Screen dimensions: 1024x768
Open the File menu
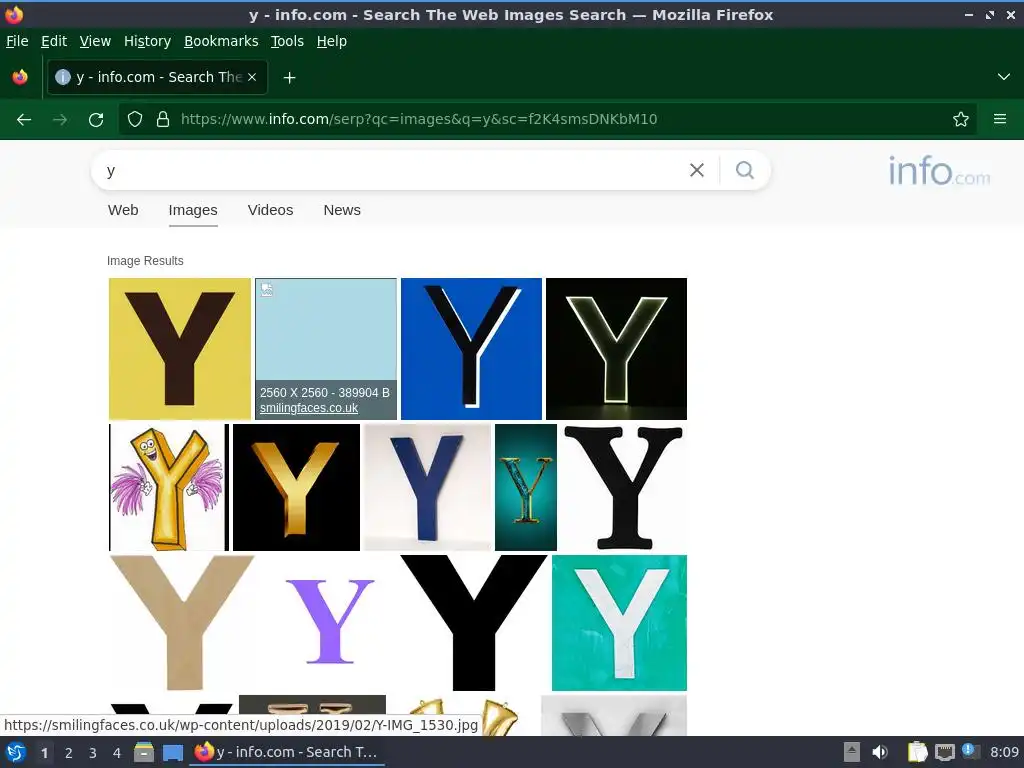(x=17, y=41)
